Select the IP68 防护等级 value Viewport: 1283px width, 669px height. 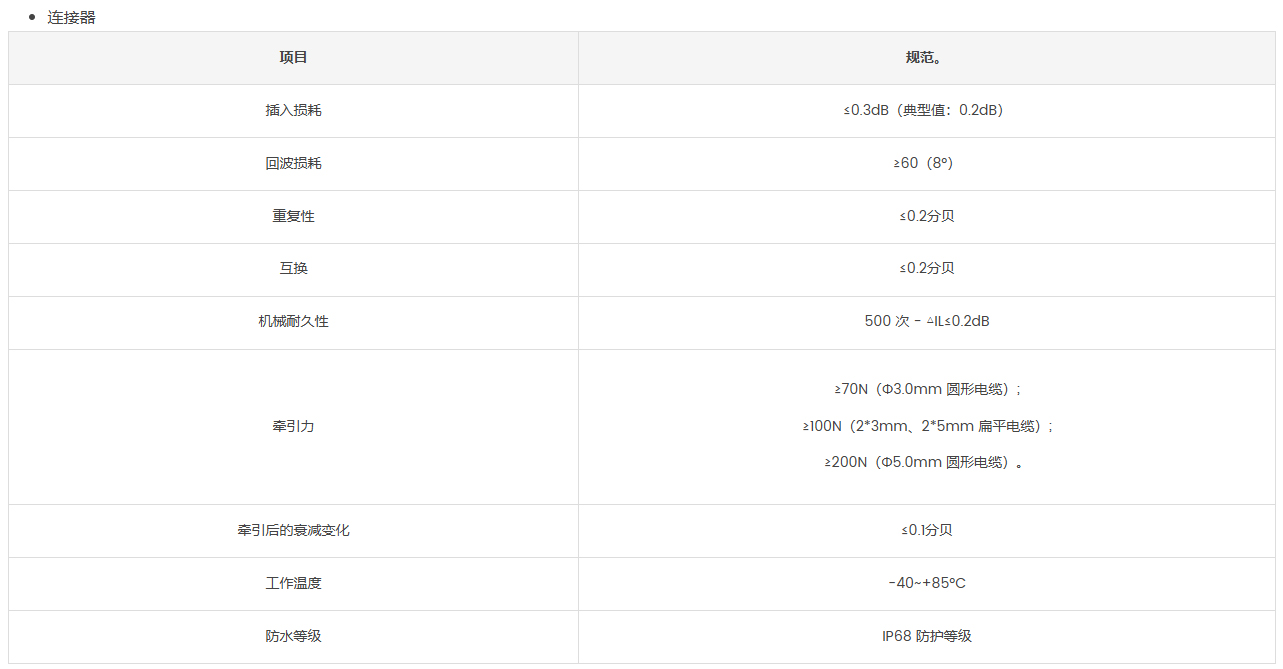point(926,637)
